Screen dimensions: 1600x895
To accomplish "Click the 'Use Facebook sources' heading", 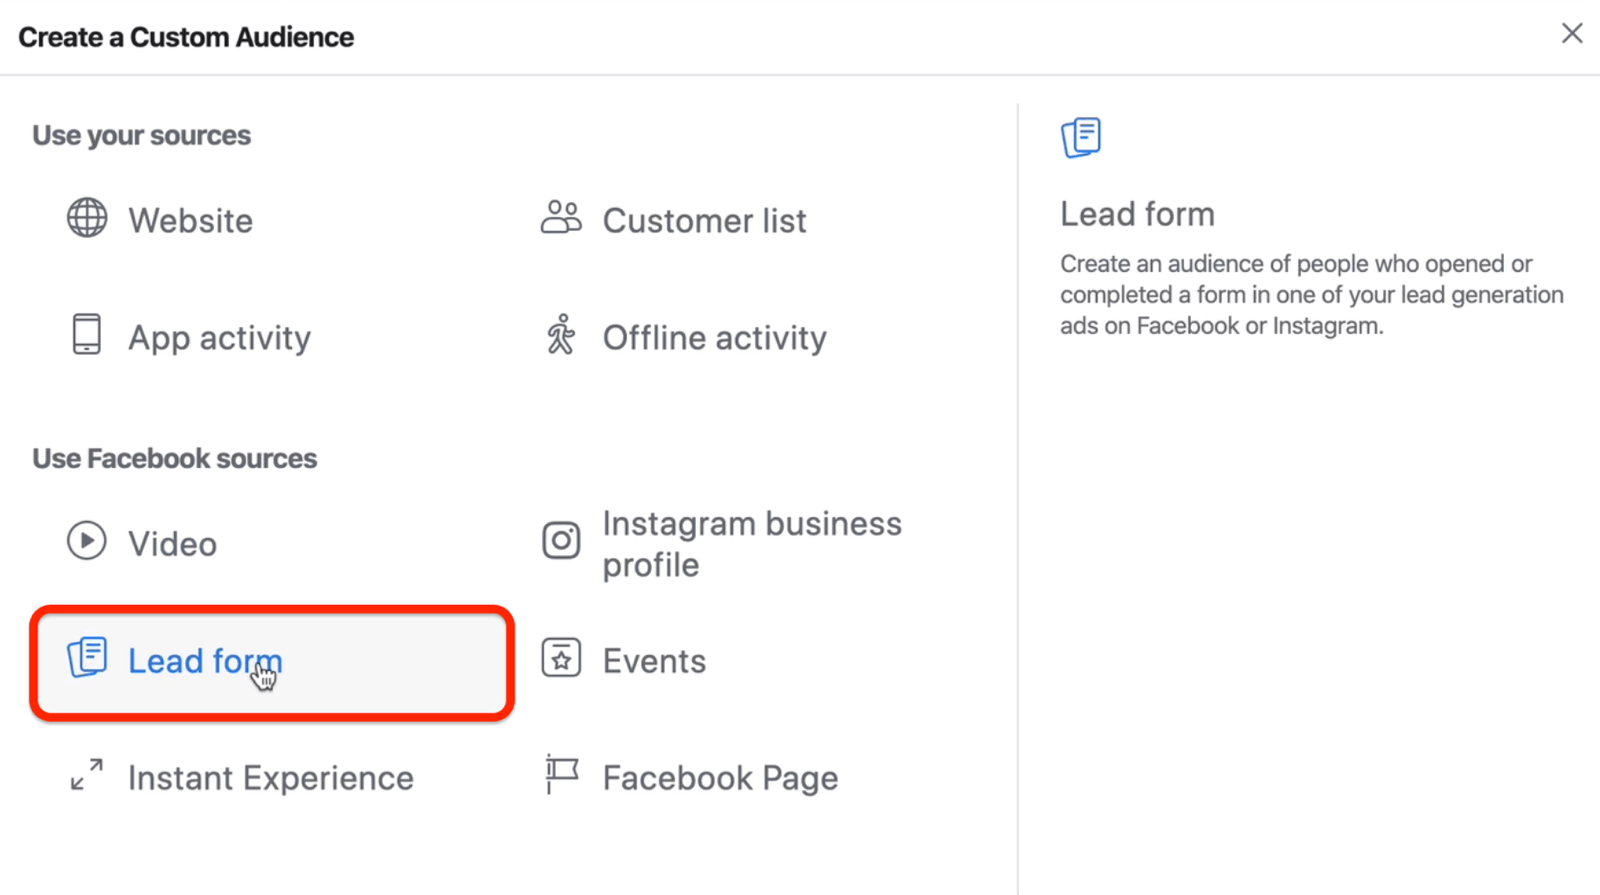I will tap(174, 458).
